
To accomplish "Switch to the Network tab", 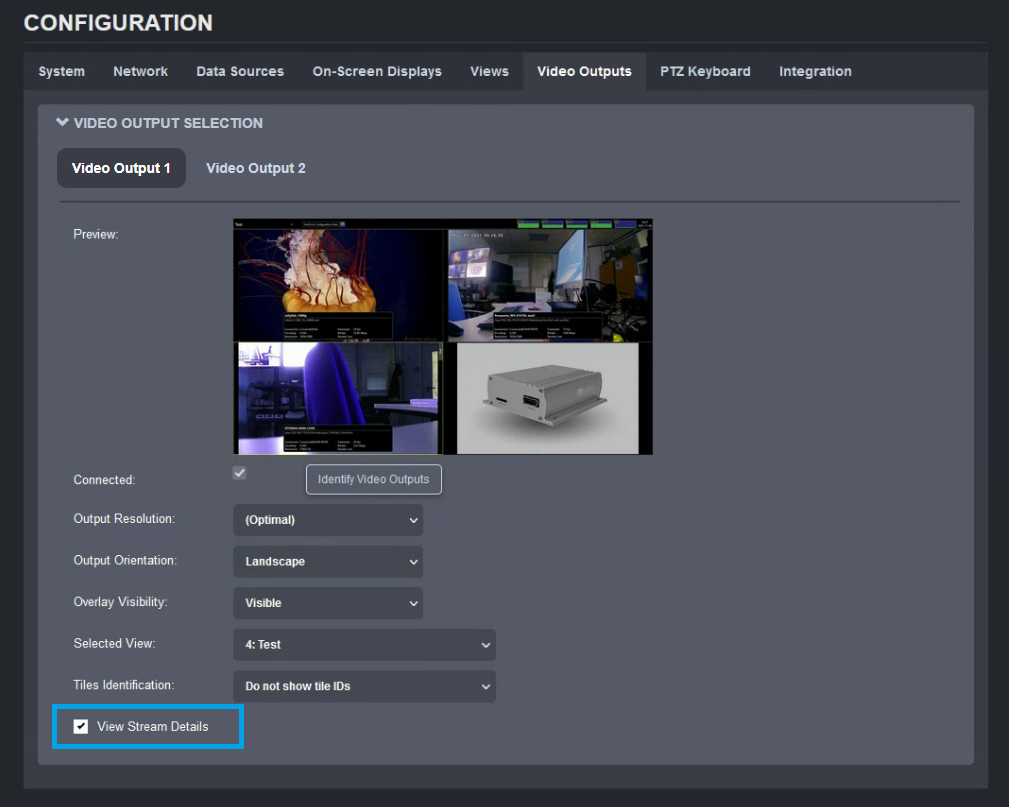I will (x=140, y=71).
